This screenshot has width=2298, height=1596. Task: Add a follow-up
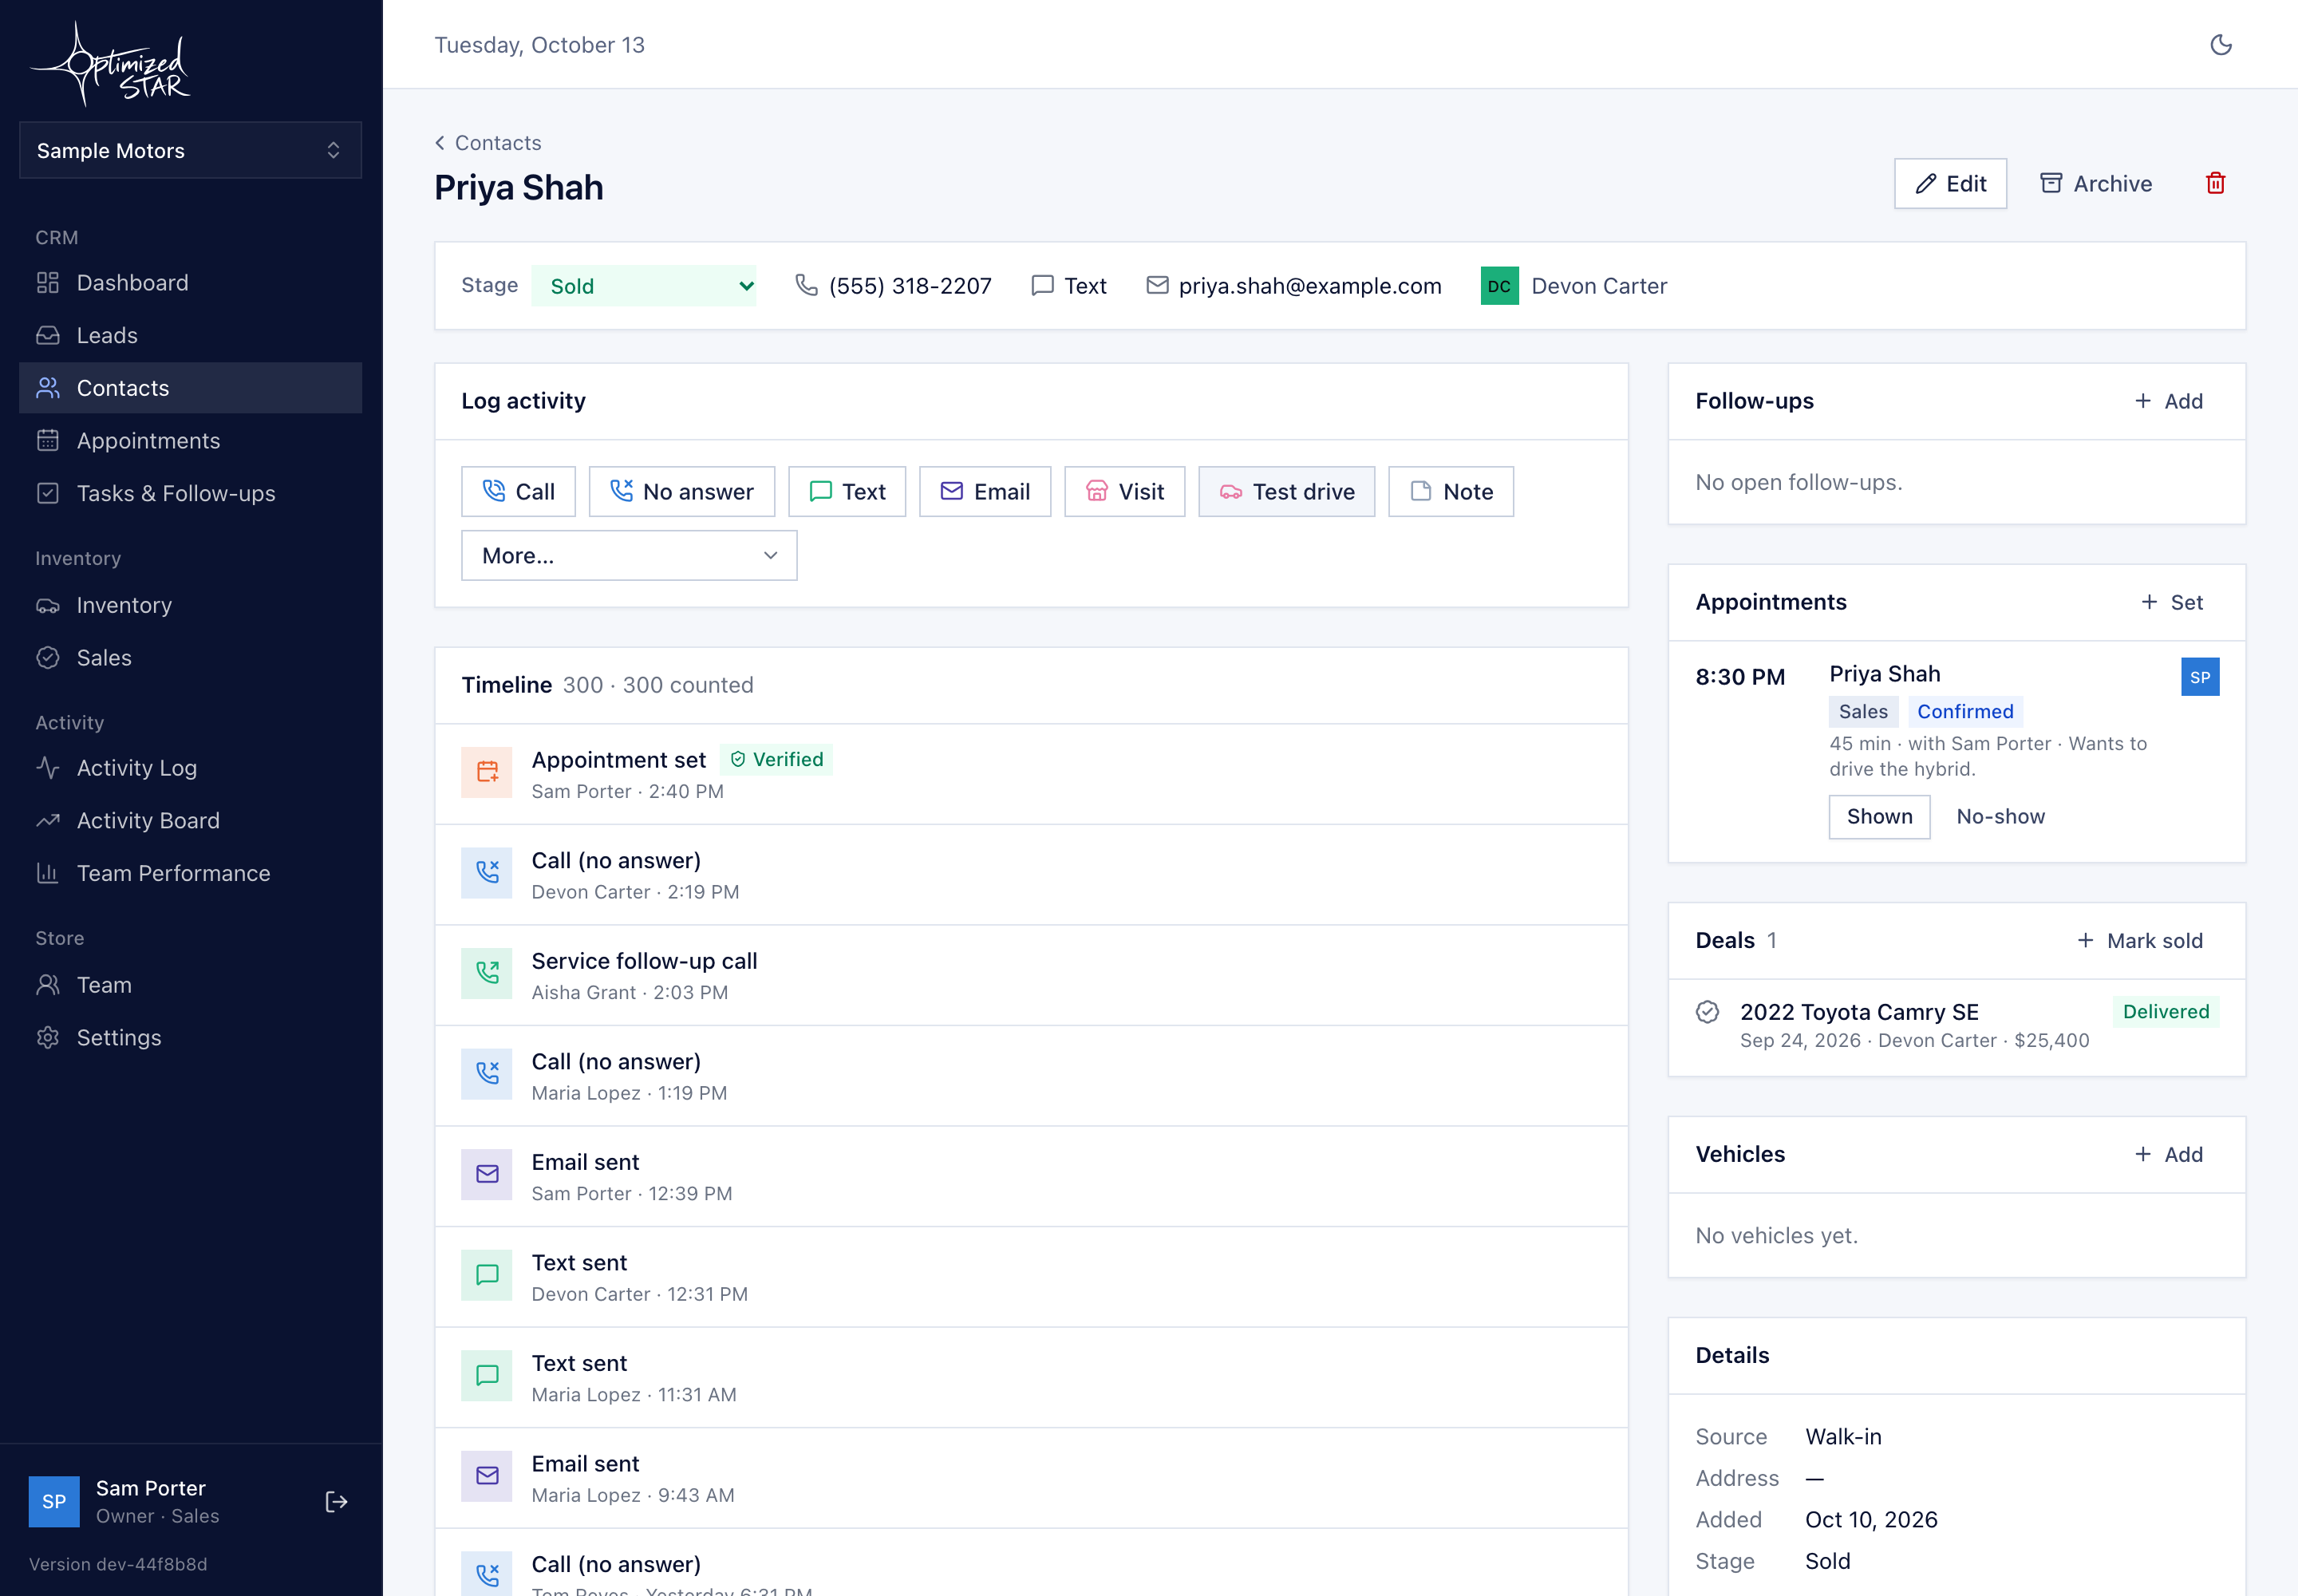point(2168,401)
